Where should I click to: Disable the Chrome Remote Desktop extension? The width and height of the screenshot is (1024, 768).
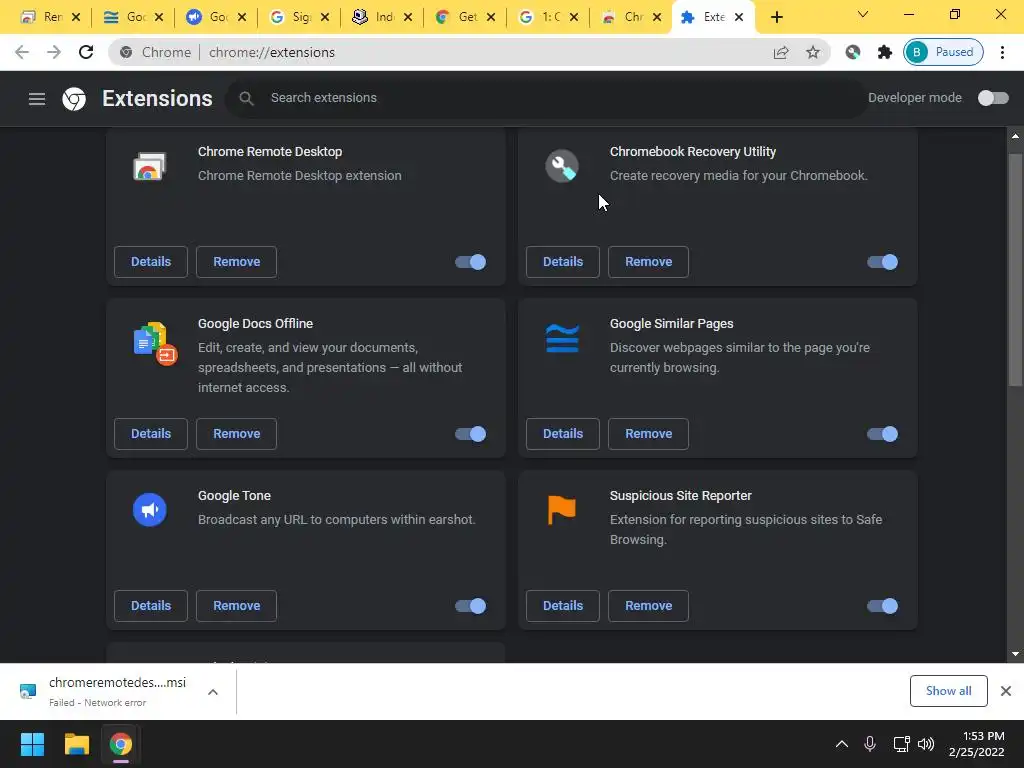(x=470, y=262)
